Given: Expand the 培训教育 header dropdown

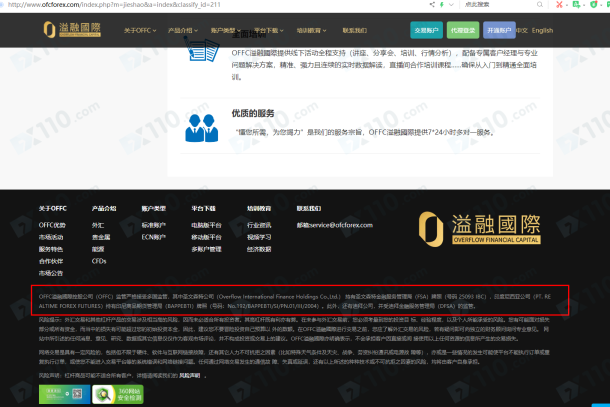Looking at the screenshot, I should click(312, 30).
